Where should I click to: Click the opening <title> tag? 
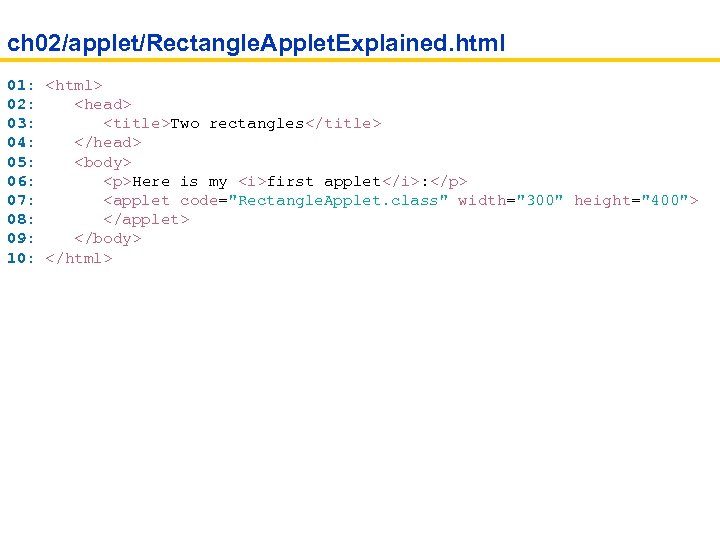(x=137, y=124)
